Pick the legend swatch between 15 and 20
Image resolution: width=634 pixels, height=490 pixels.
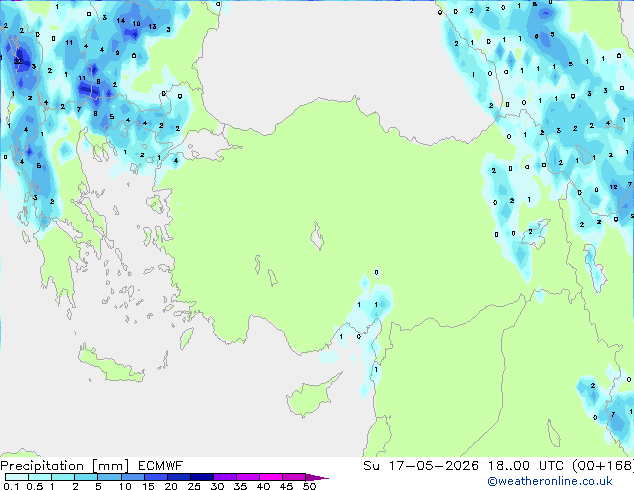click(x=156, y=477)
